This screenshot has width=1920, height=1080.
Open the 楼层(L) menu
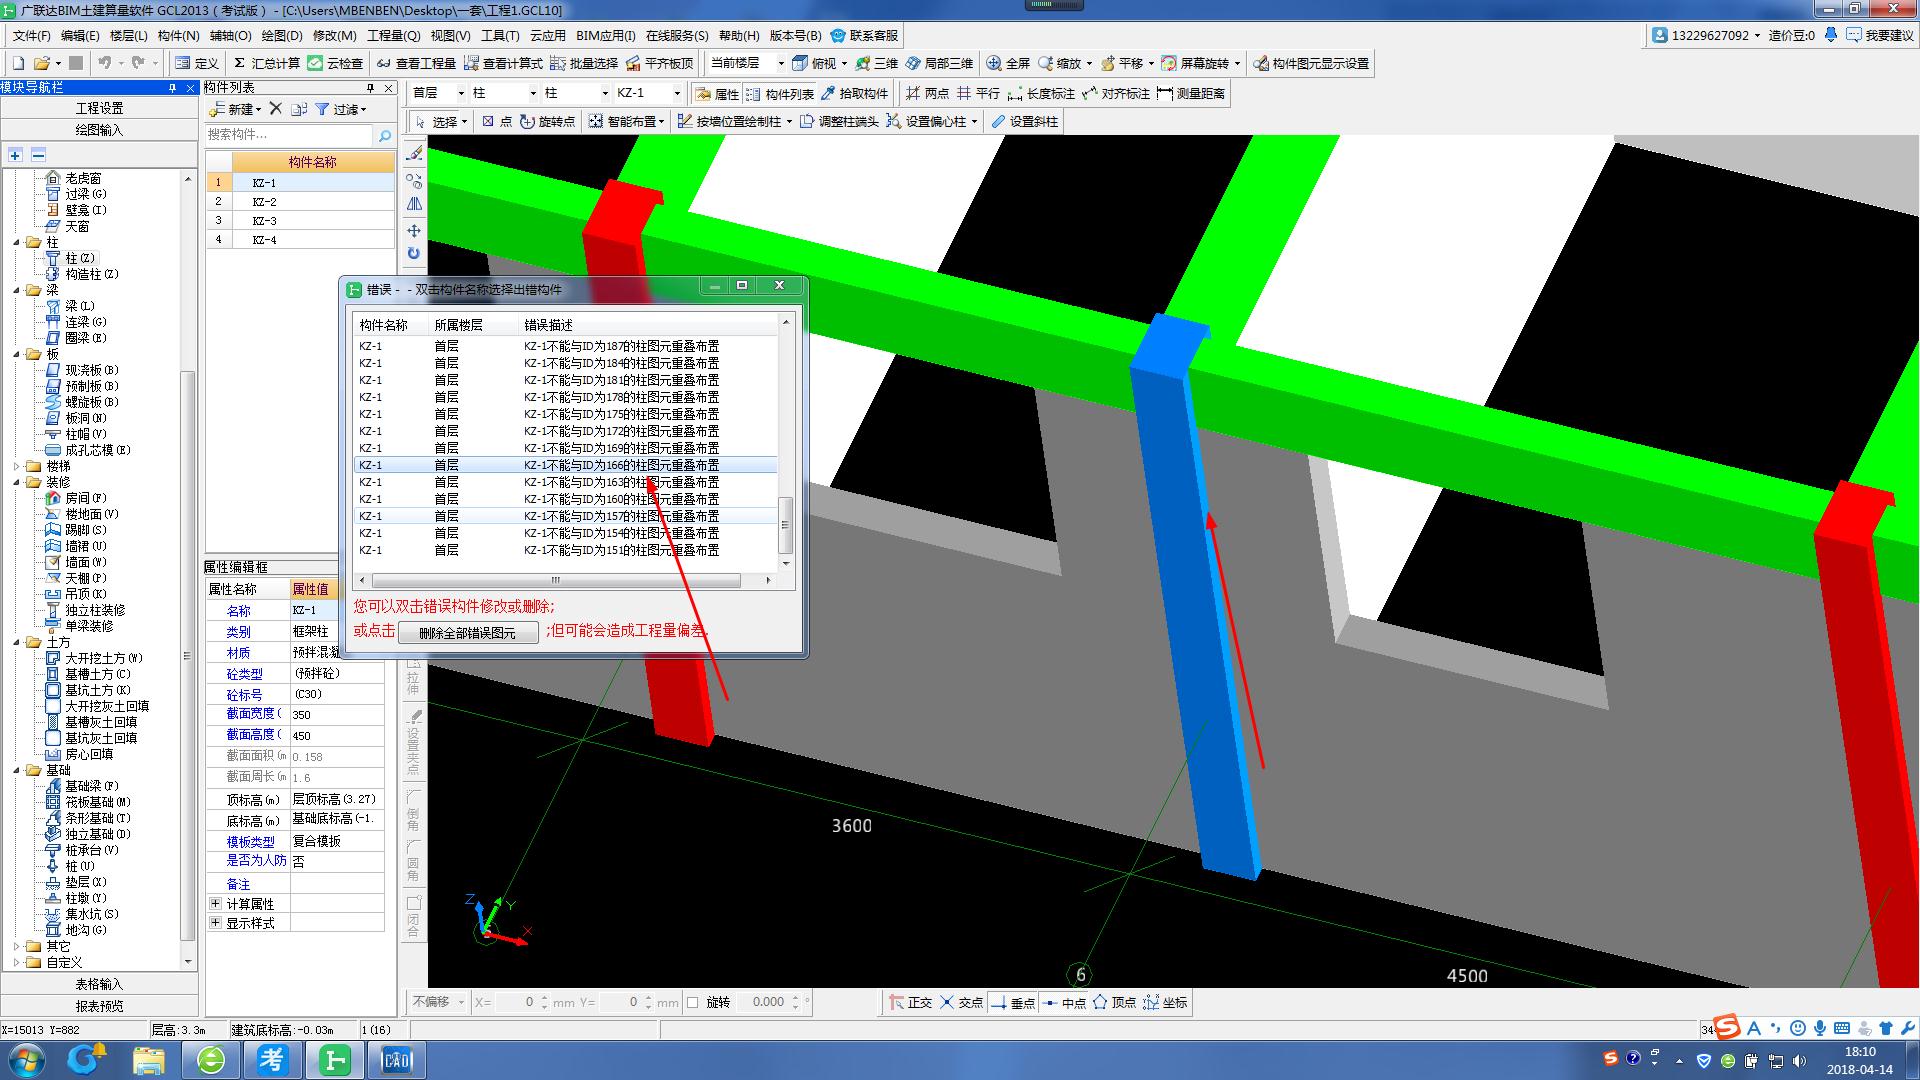(128, 36)
